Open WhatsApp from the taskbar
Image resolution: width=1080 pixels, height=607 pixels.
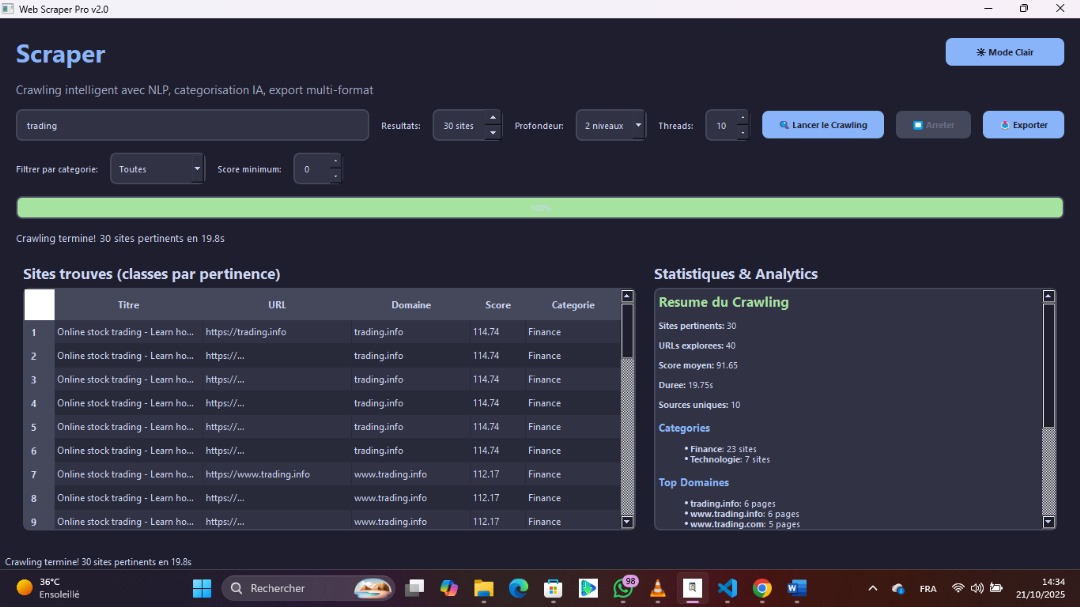coord(624,588)
